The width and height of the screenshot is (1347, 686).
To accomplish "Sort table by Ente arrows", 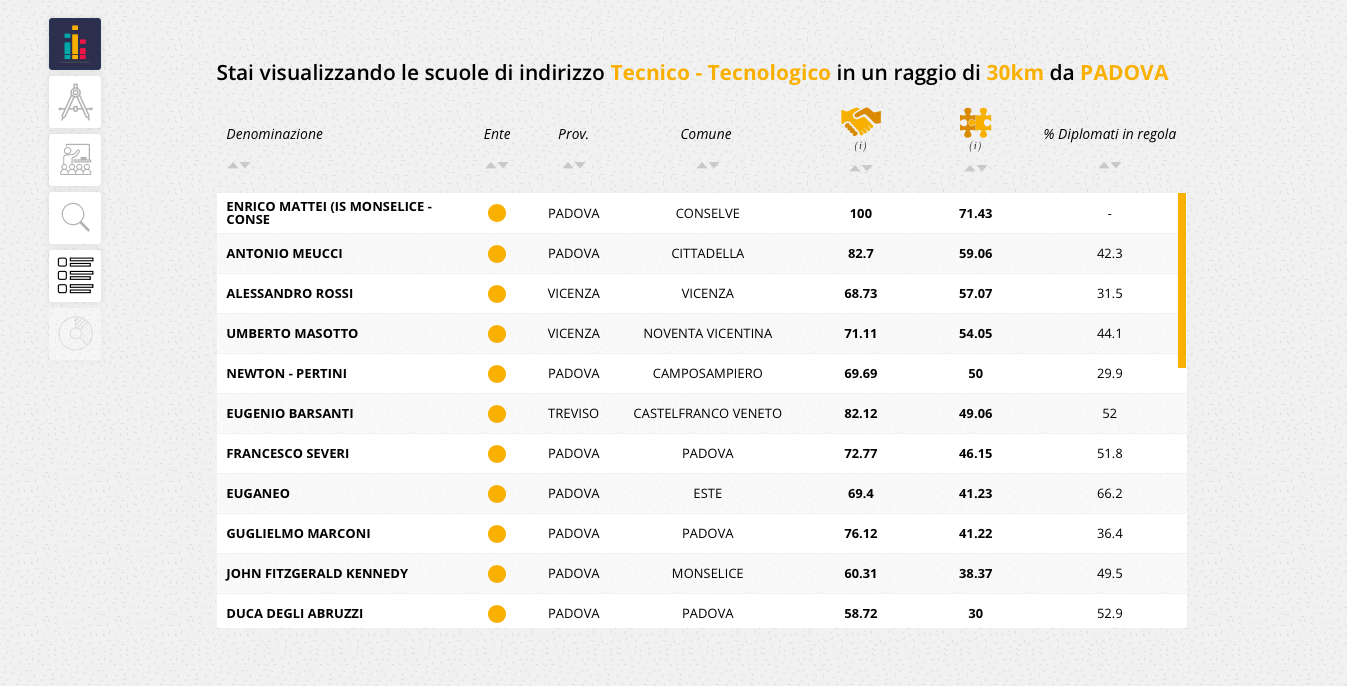I will 497,165.
